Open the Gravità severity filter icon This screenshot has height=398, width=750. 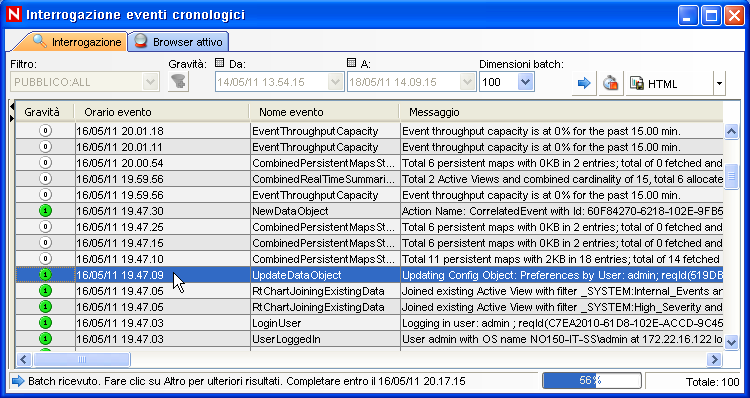(179, 82)
